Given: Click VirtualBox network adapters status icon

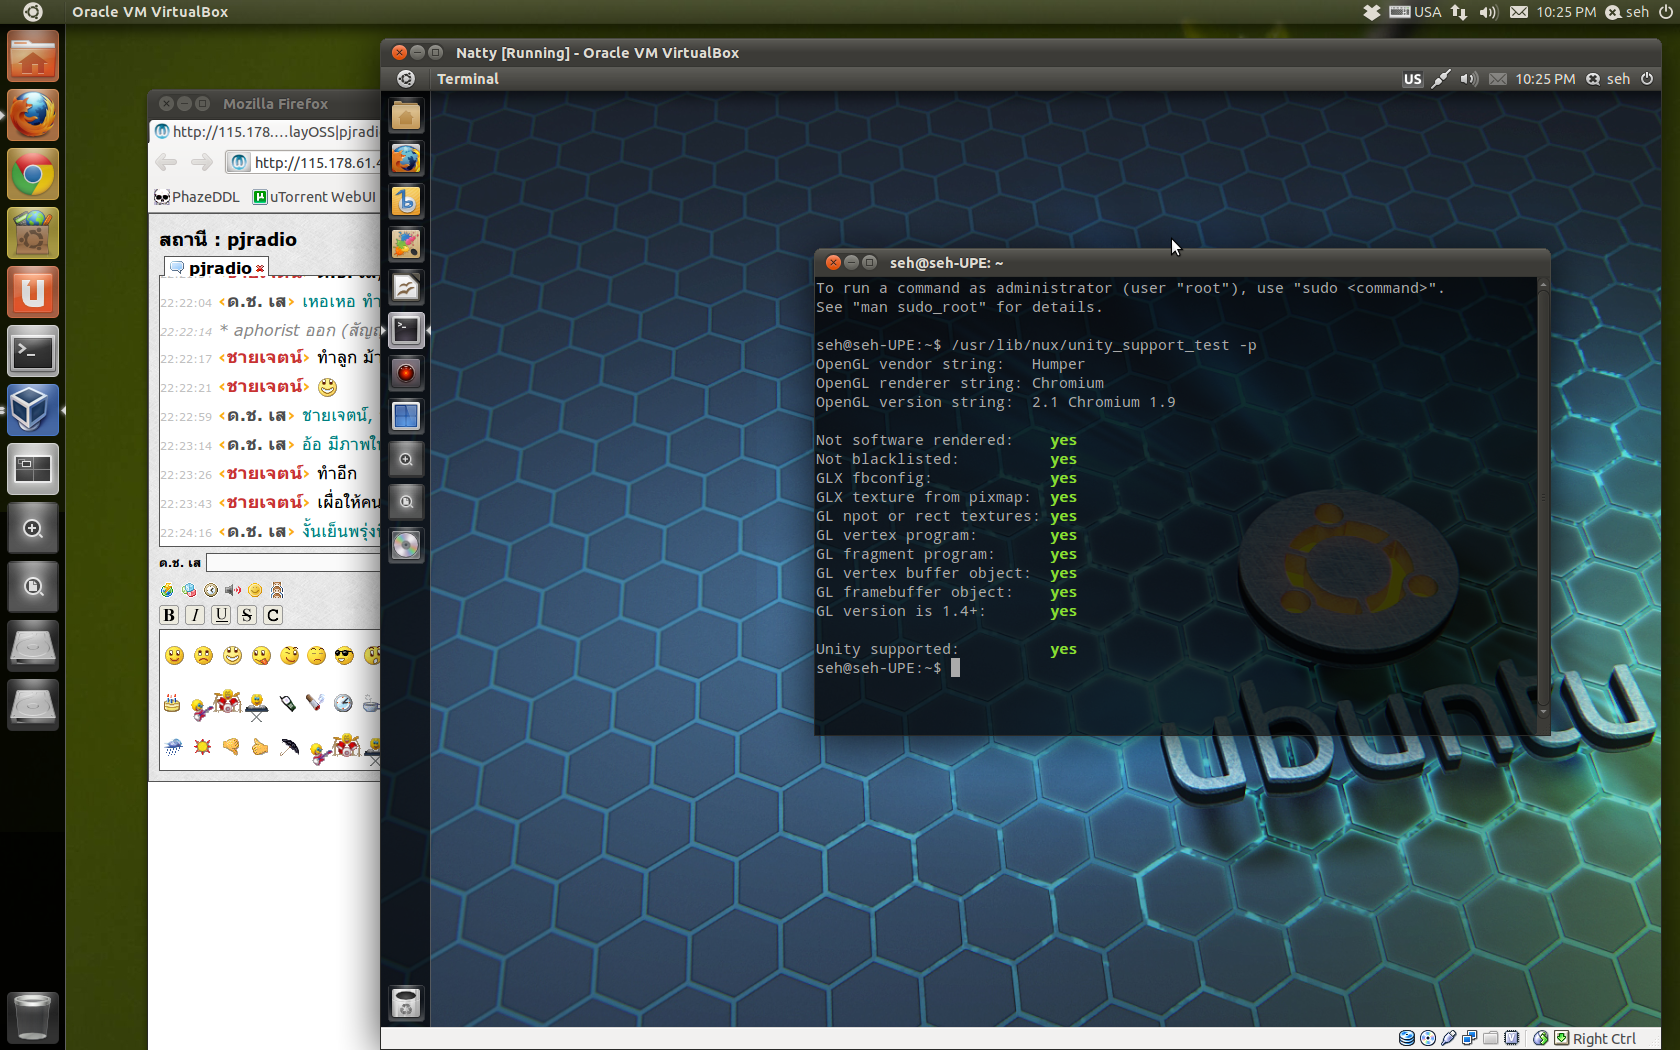Looking at the screenshot, I should pos(1470,1038).
